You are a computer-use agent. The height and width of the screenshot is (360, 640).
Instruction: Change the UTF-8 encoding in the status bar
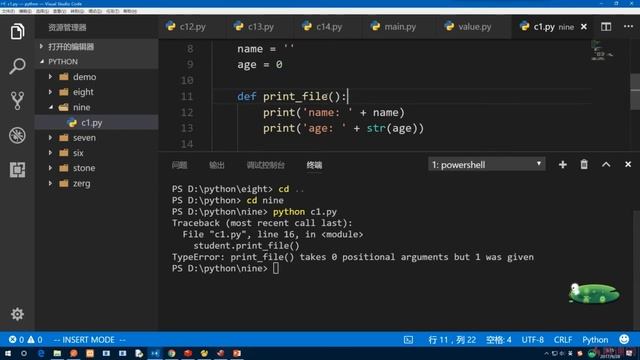pos(533,340)
